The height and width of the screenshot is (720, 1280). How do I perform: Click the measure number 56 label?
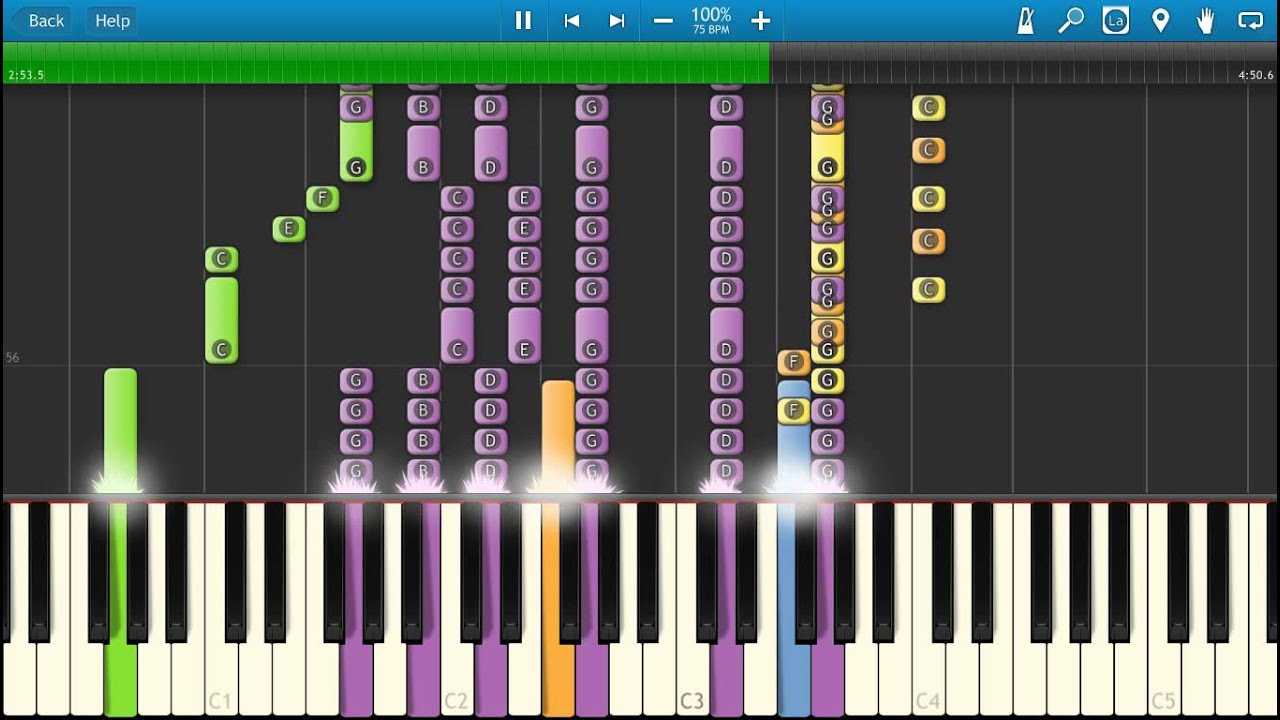pyautogui.click(x=12, y=357)
